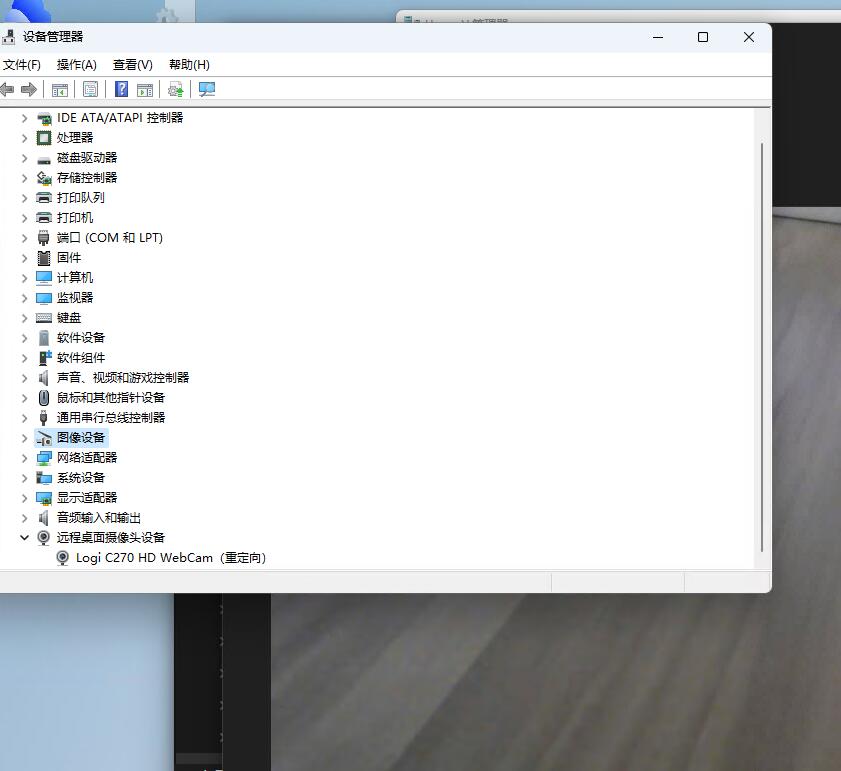841x771 pixels.
Task: Click the Back arrow in the toolbar
Action: tap(8, 90)
